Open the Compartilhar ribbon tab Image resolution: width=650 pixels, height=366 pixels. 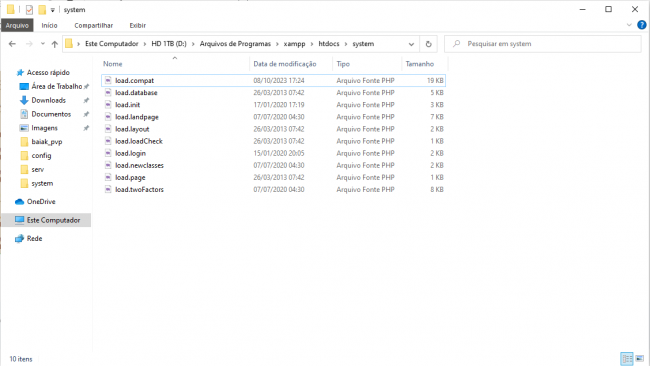click(94, 25)
